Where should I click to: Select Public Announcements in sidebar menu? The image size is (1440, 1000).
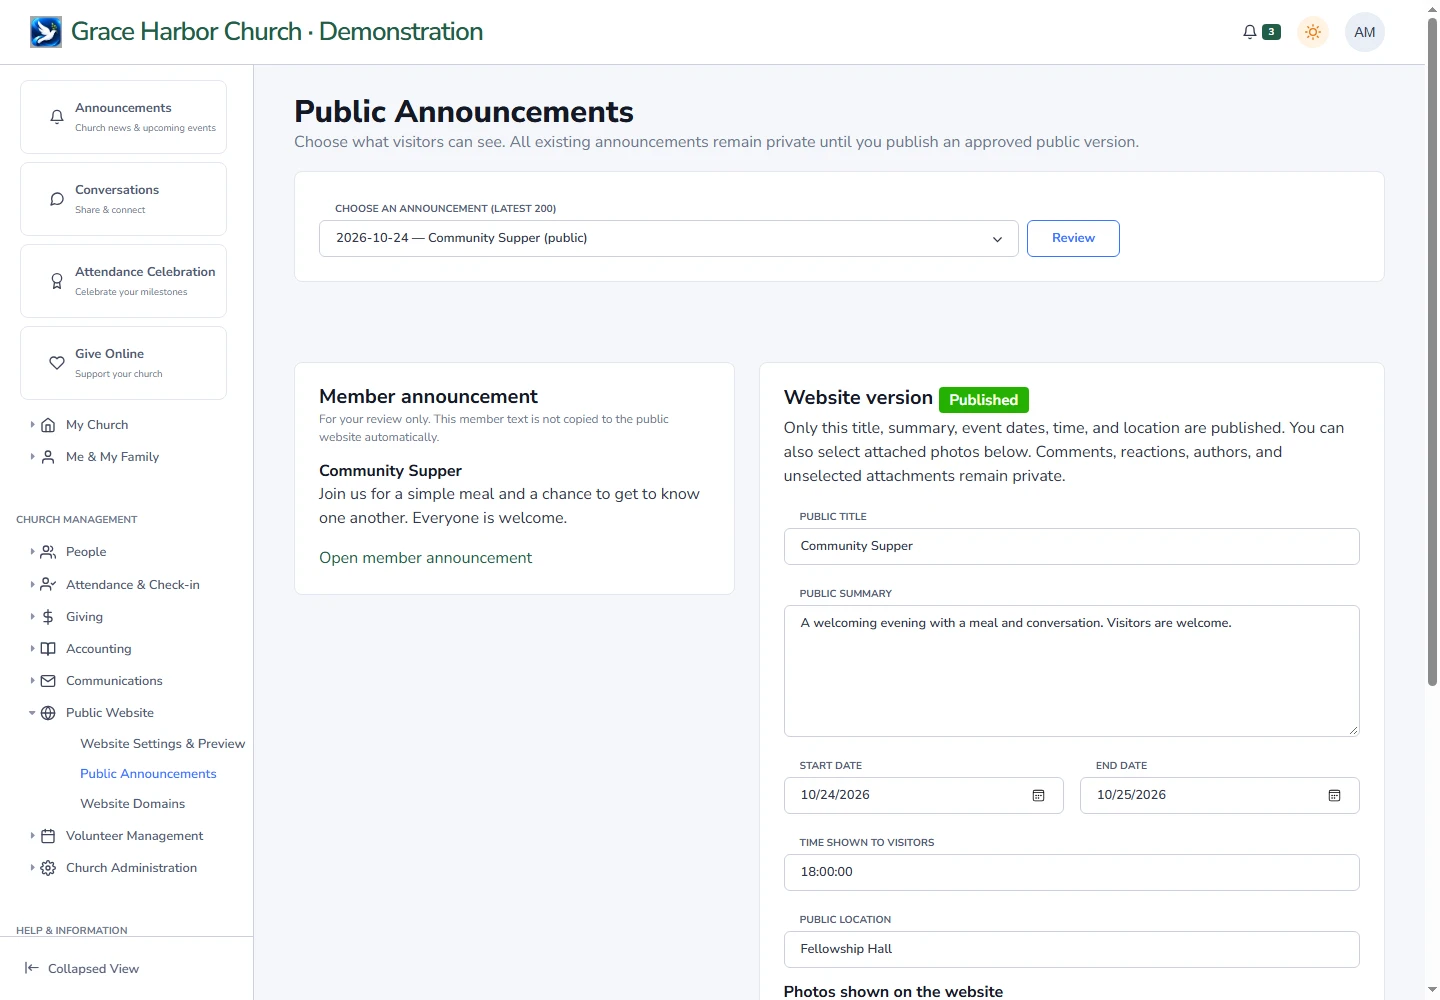(x=148, y=774)
